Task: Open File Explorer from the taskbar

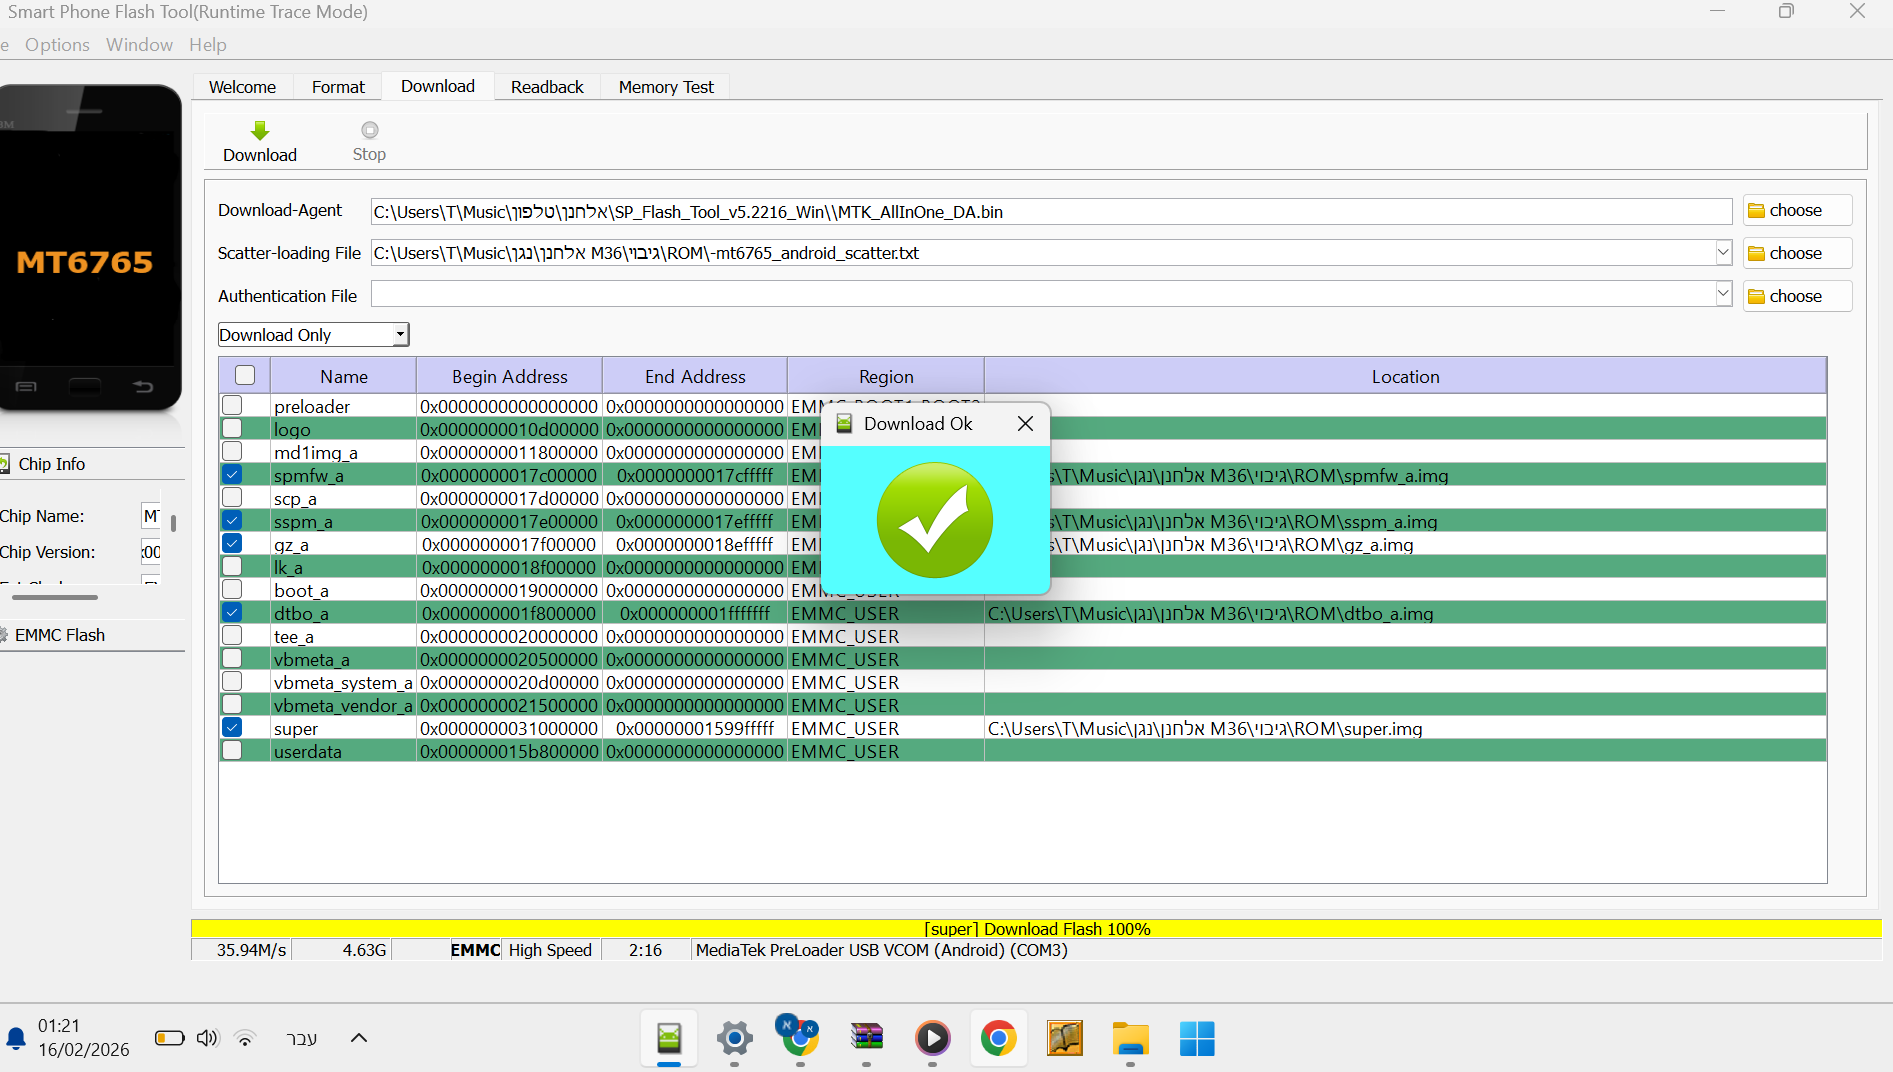Action: (x=1130, y=1039)
